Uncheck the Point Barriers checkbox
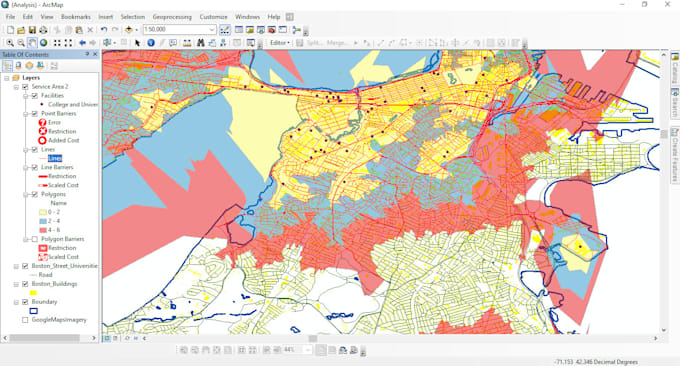Viewport: 680px width, 366px height. pos(35,114)
